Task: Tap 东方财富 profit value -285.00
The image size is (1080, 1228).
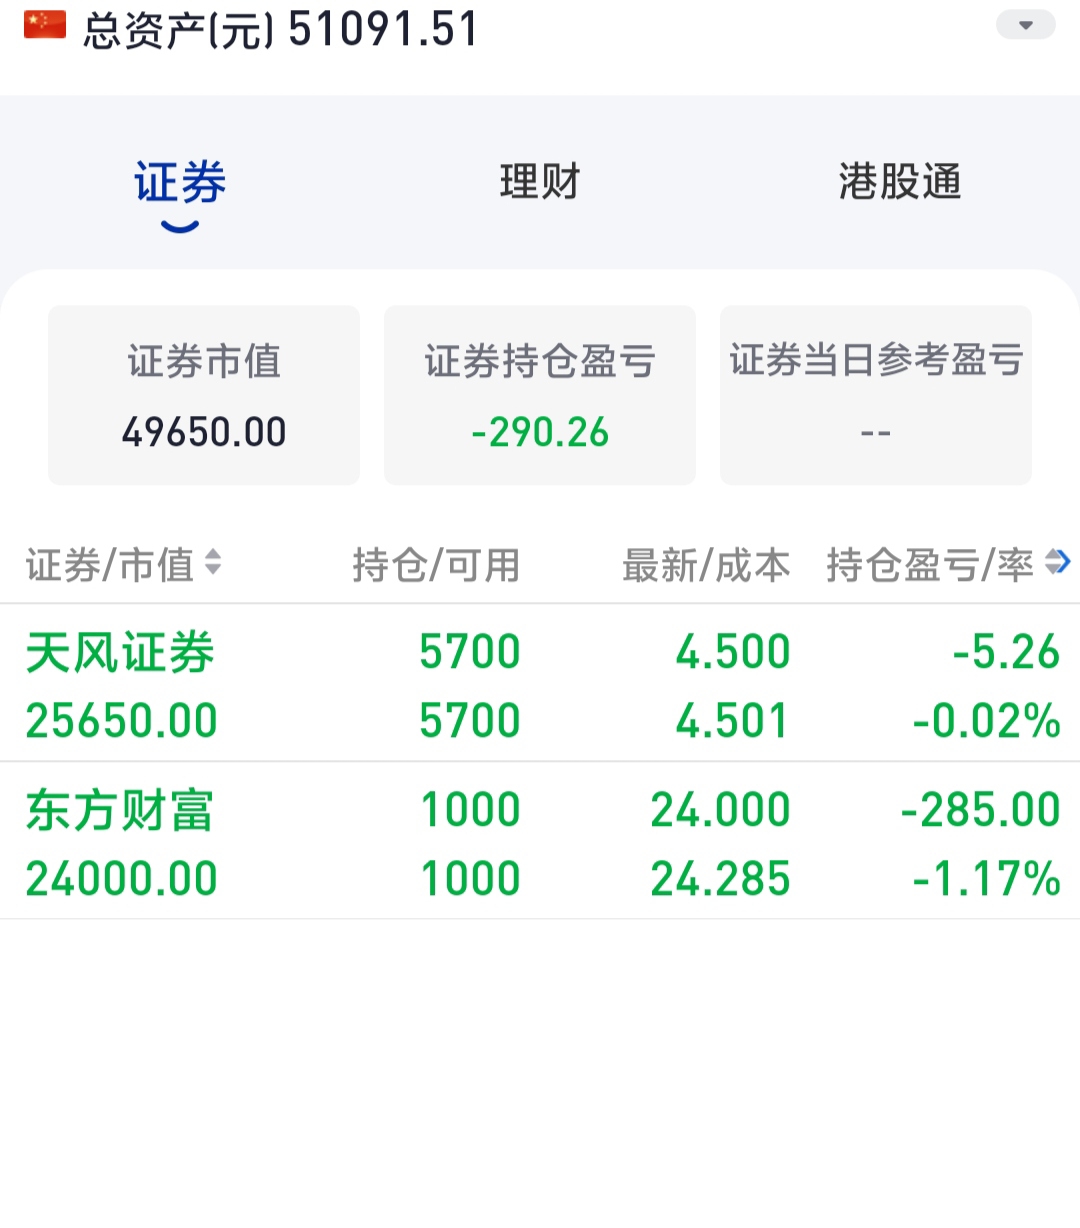Action: 981,810
